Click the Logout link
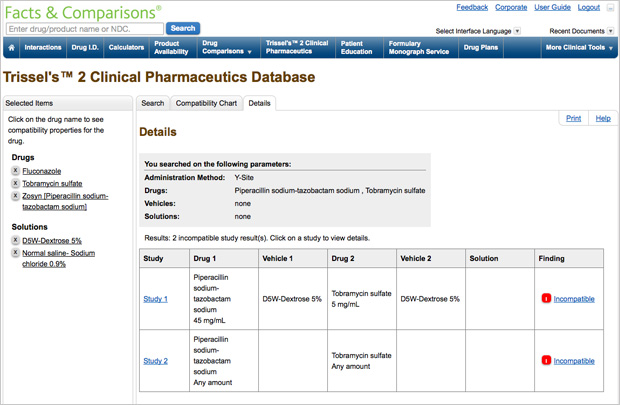The image size is (620, 405). pyautogui.click(x=589, y=7)
